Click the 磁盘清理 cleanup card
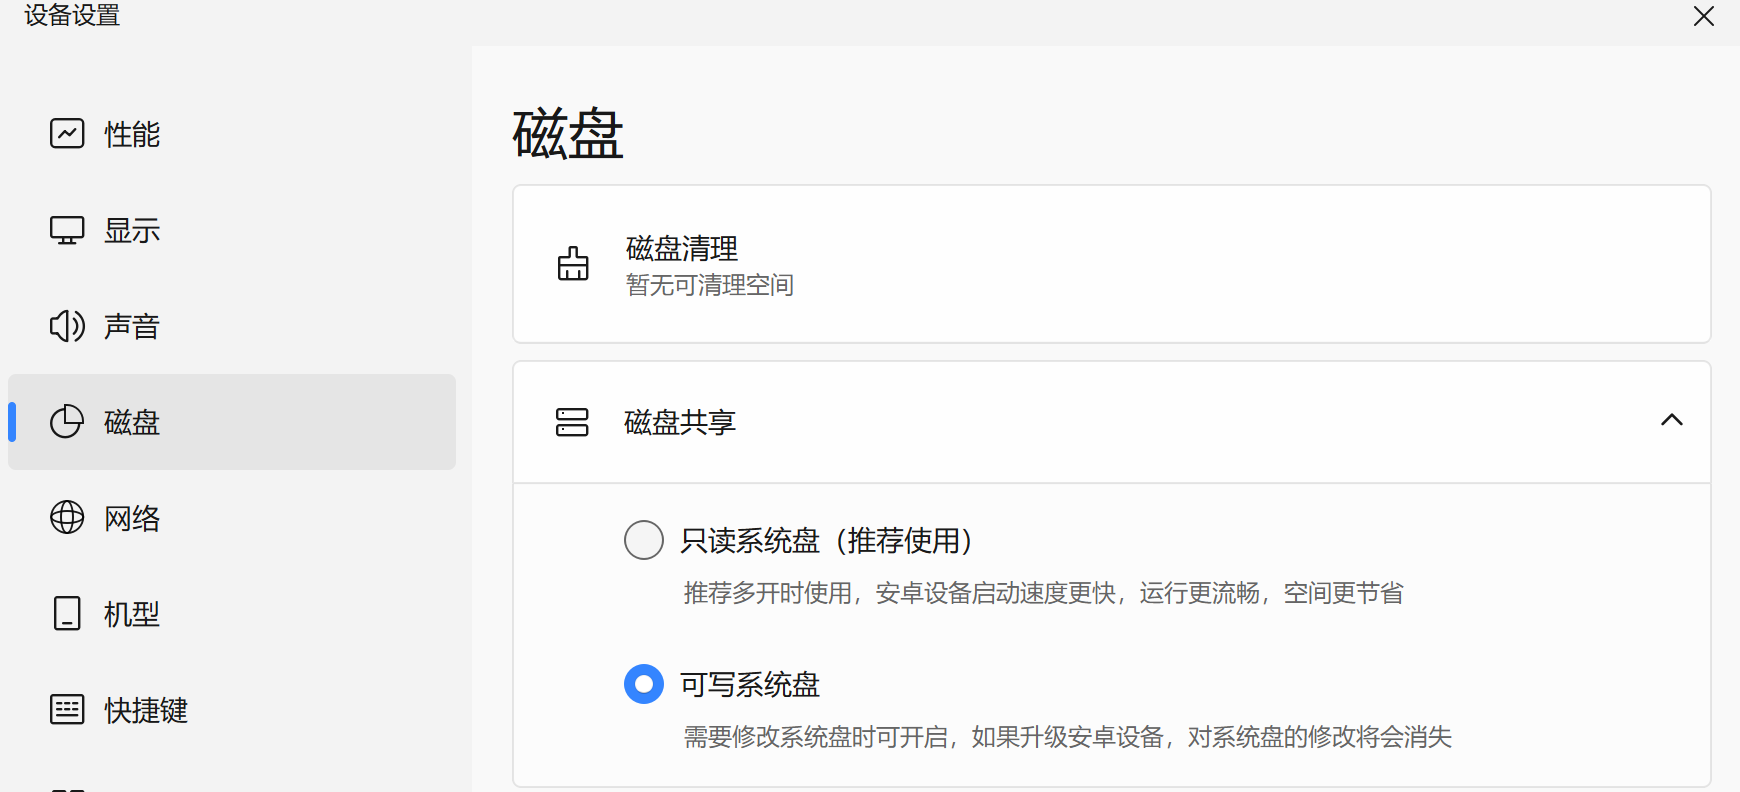The height and width of the screenshot is (792, 1740). [x=1110, y=264]
